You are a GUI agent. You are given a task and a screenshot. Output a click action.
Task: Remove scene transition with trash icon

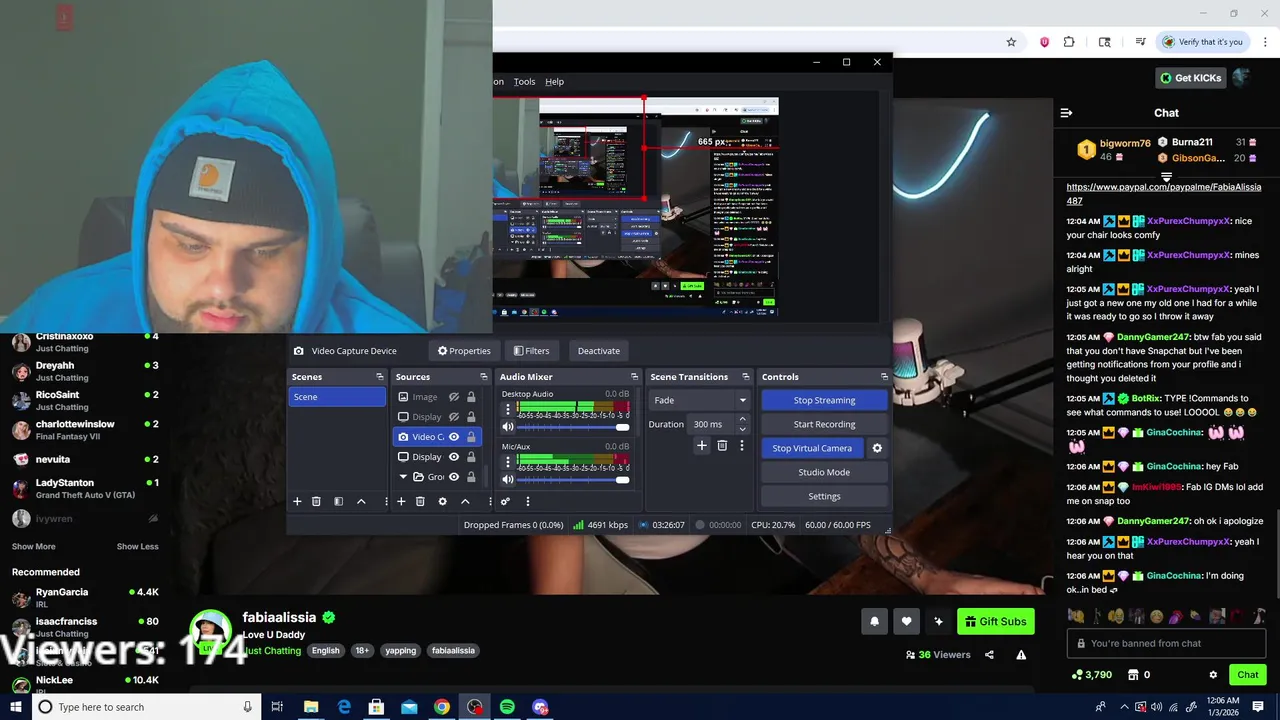pos(722,445)
